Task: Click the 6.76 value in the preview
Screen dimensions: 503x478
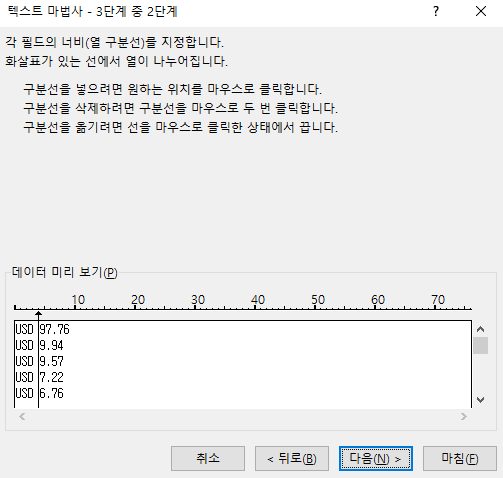Action: 51,394
